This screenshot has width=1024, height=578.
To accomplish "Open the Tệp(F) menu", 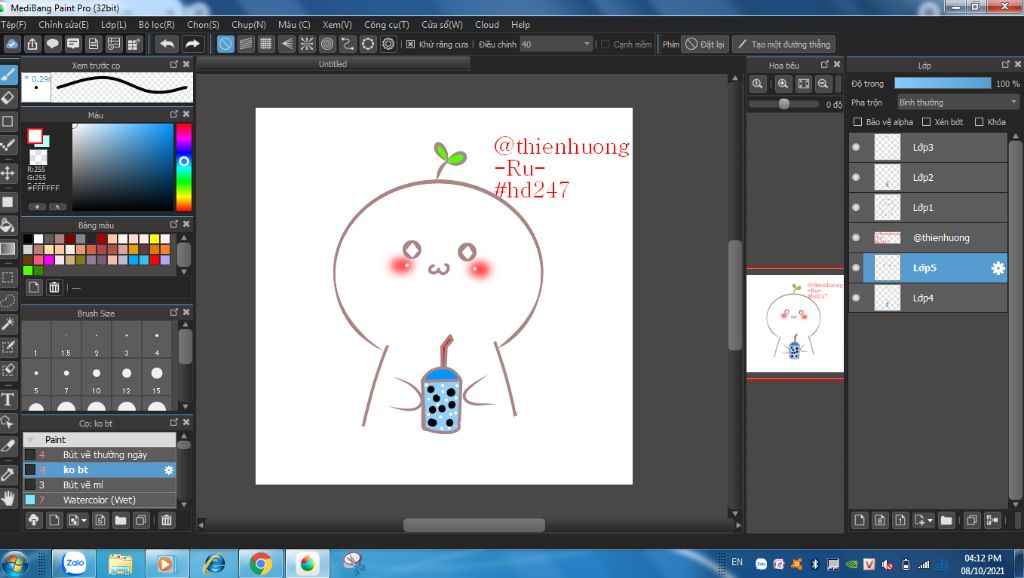I will tap(13, 24).
